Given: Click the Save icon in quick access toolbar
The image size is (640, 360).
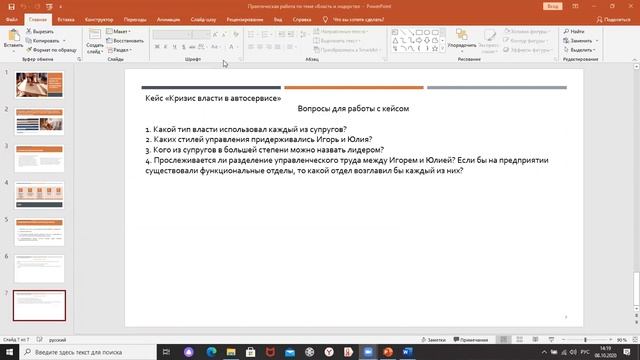Looking at the screenshot, I should [11, 7].
